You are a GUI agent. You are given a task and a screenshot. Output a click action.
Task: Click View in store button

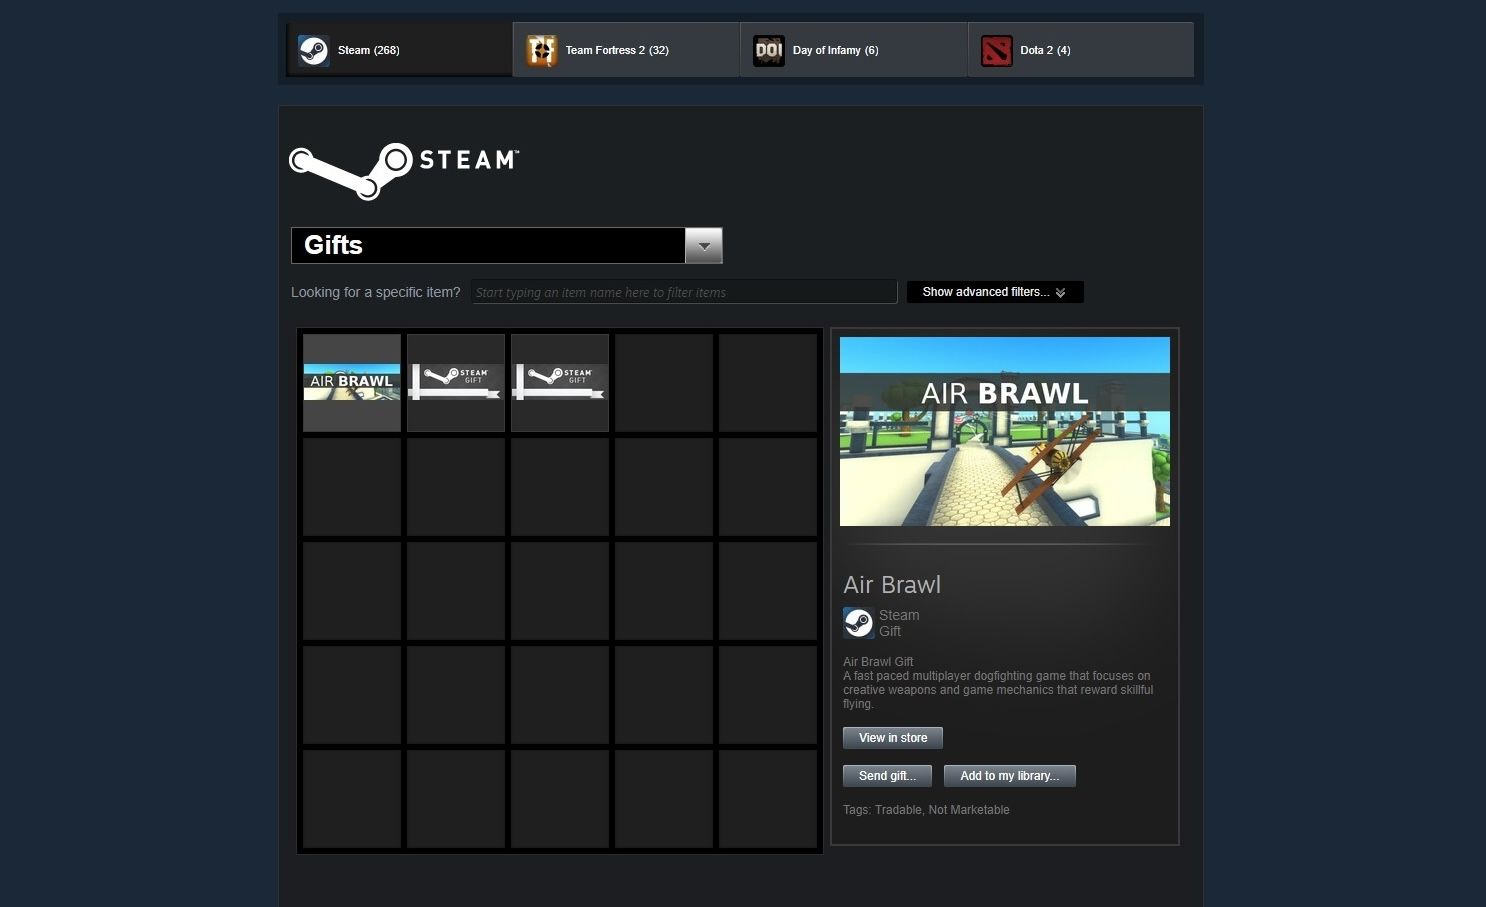tap(893, 738)
